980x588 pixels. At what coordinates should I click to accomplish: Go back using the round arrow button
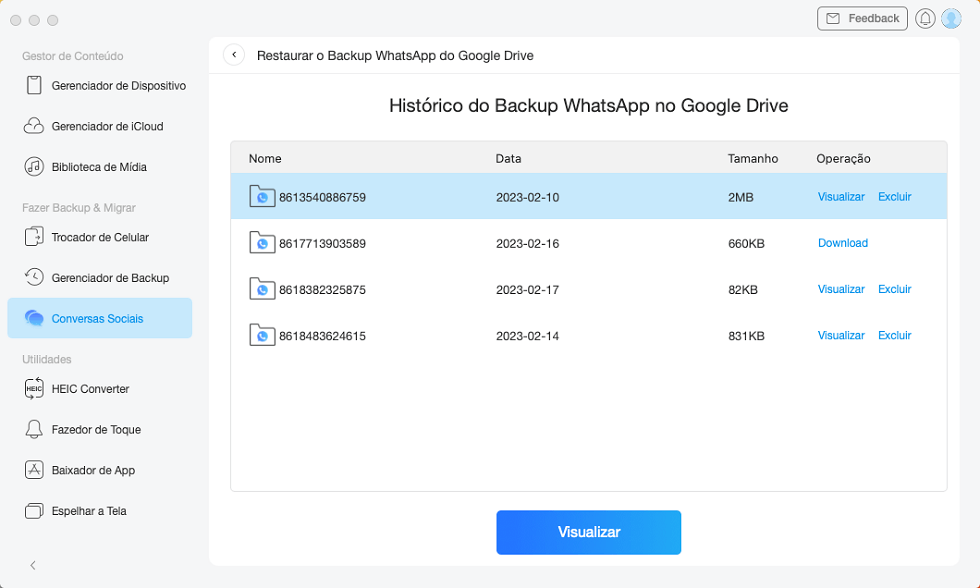(x=234, y=55)
